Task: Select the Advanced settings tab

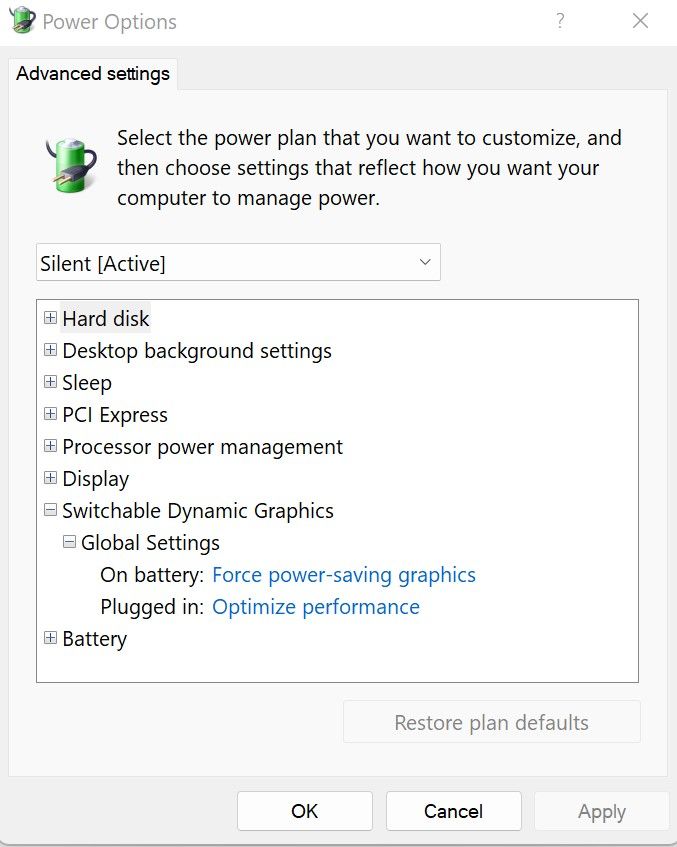Action: [93, 73]
